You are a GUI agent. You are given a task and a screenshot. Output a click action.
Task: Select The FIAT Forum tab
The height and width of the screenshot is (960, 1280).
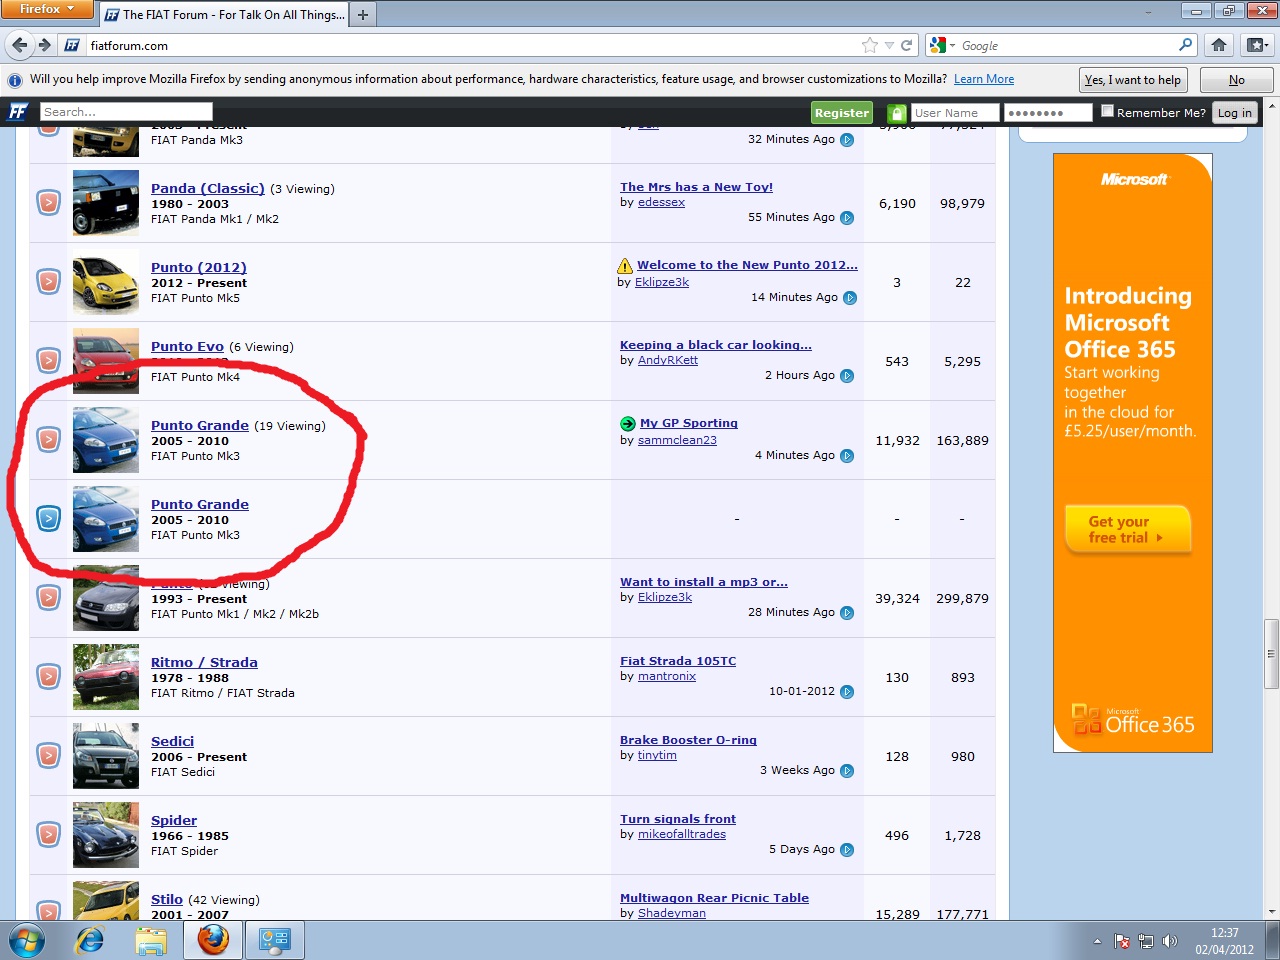coord(224,14)
